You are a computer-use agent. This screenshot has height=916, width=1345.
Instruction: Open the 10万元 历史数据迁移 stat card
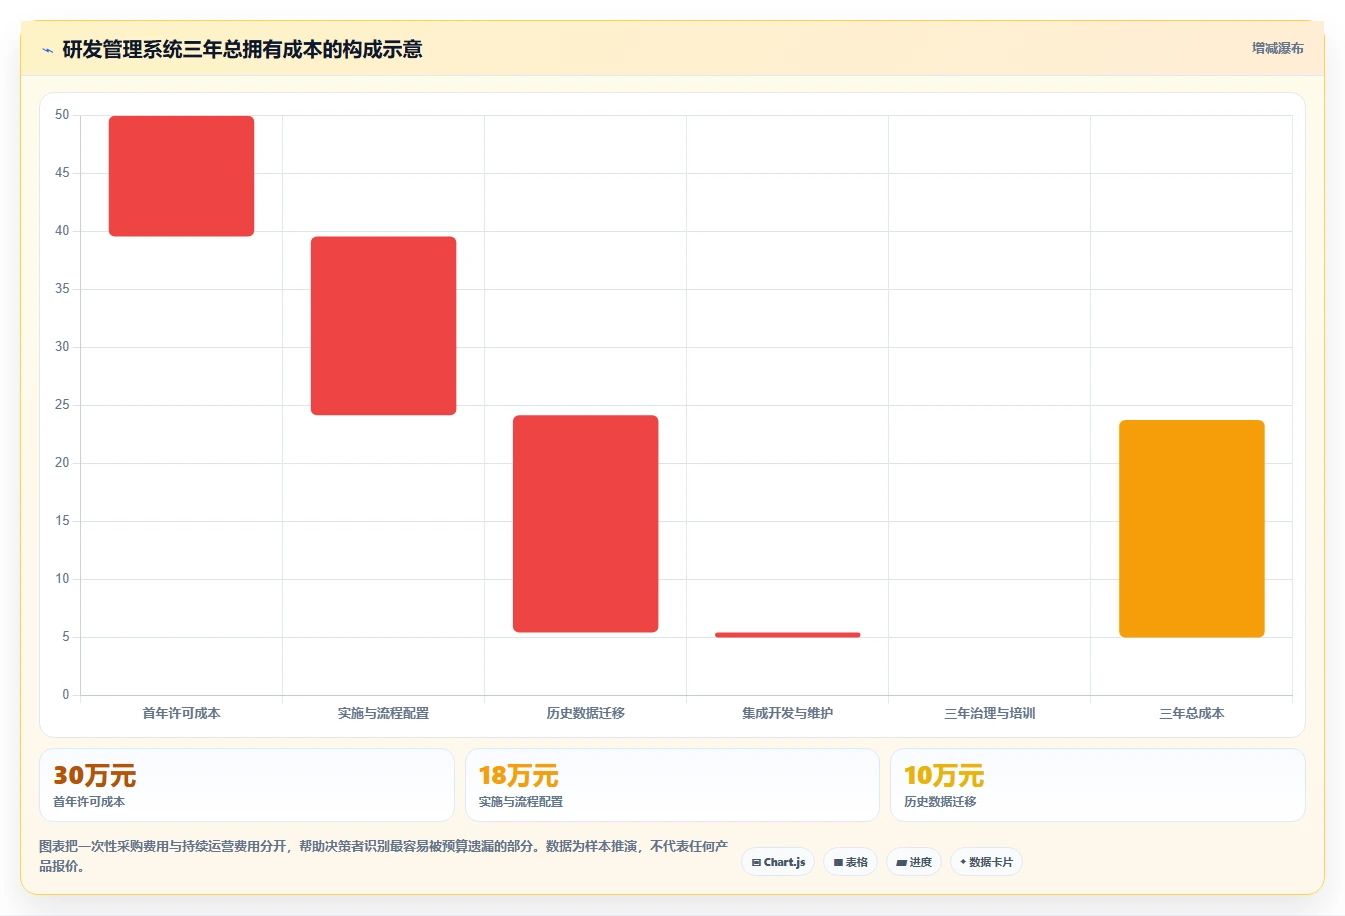[1097, 785]
